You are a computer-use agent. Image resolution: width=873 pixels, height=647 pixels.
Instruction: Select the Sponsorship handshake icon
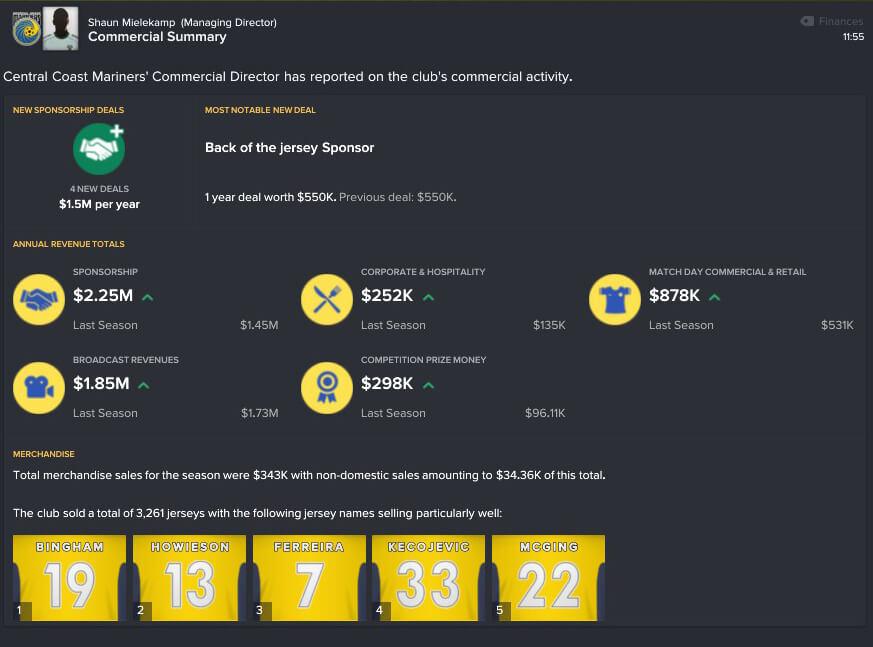[x=39, y=300]
